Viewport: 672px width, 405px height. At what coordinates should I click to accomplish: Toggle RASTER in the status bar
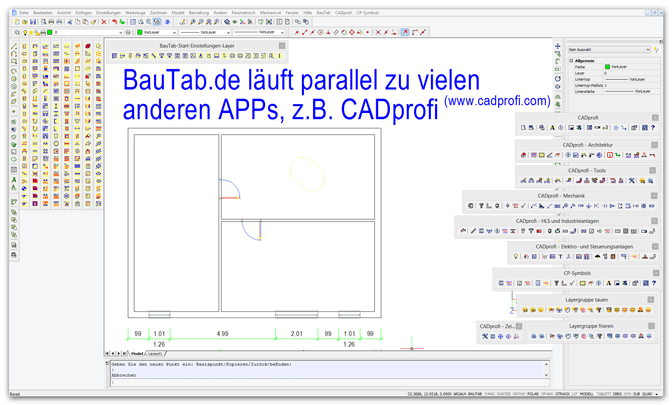[x=504, y=394]
